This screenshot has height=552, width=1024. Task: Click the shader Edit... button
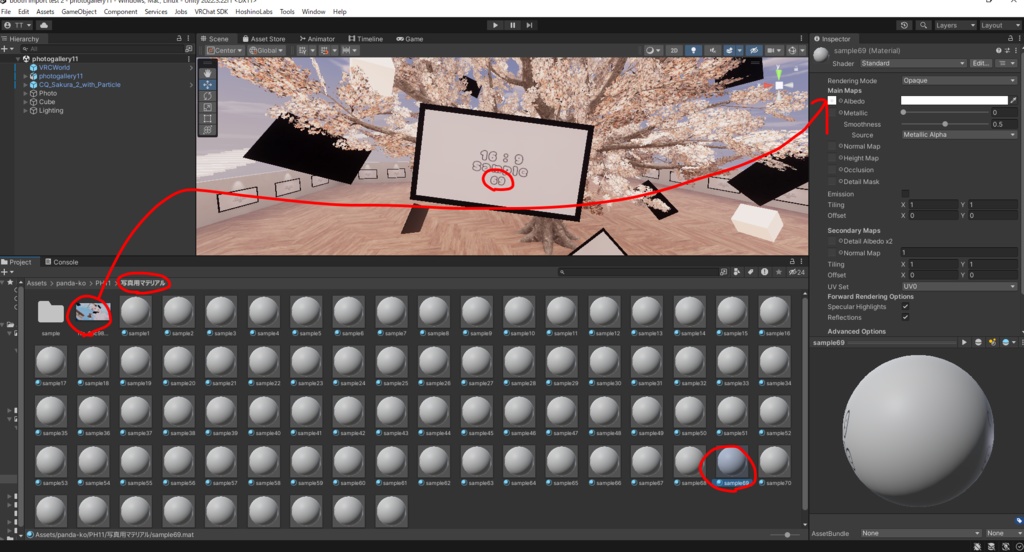point(980,63)
